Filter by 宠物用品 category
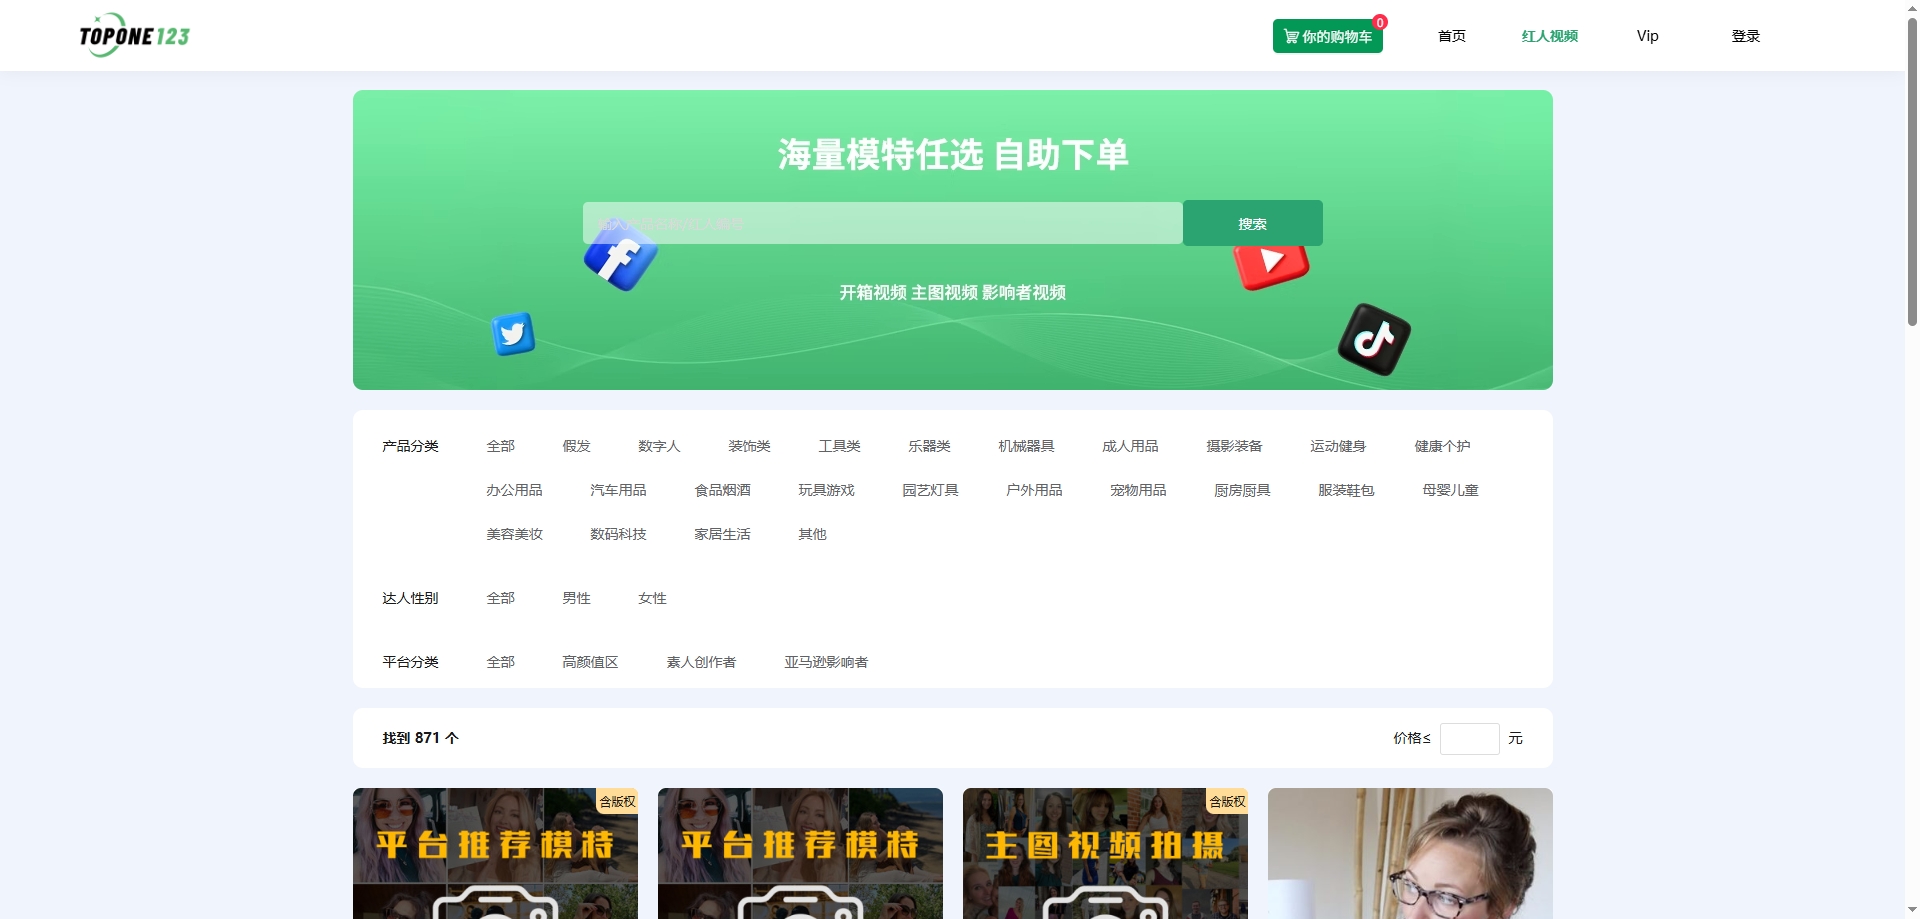 point(1138,490)
